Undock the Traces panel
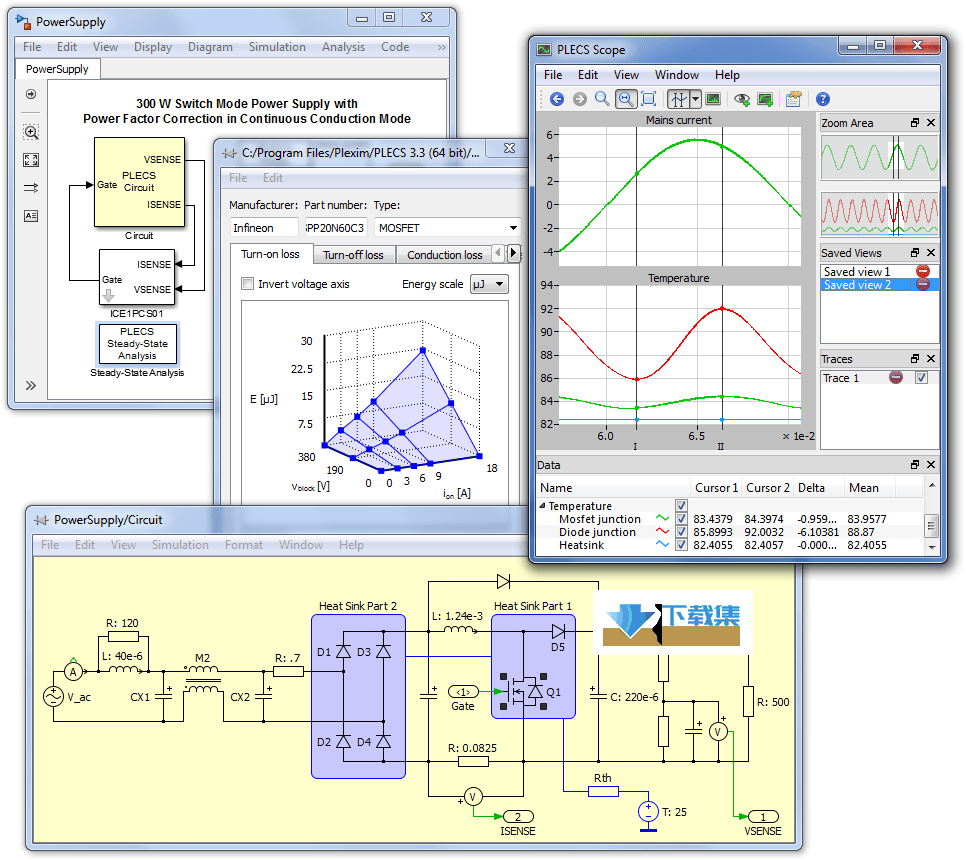 point(915,359)
